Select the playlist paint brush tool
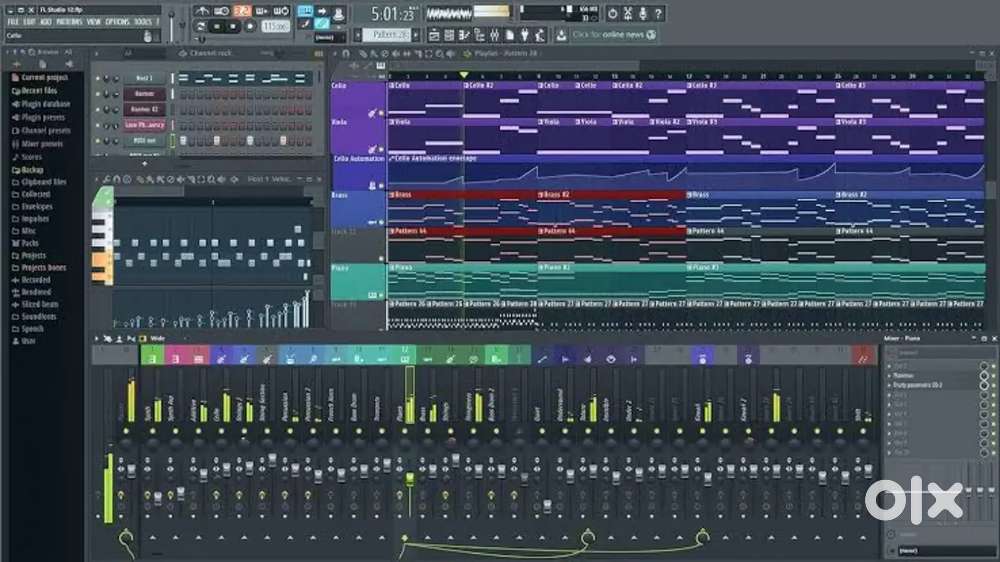The image size is (1000, 562). click(374, 54)
